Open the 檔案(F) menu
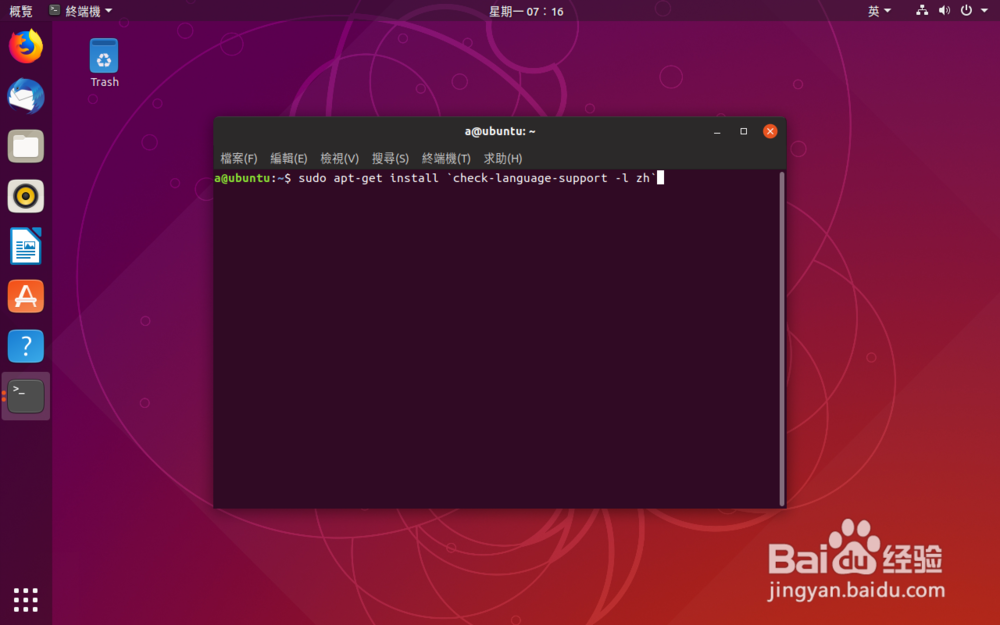The width and height of the screenshot is (1000, 625). click(239, 158)
